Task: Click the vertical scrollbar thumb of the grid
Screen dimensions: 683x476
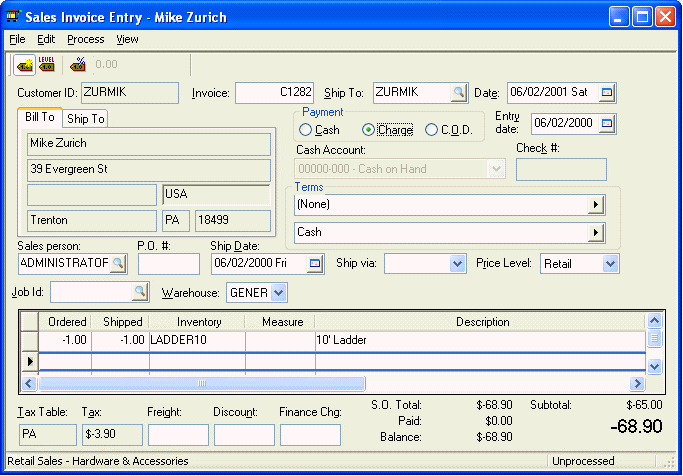Action: point(654,338)
